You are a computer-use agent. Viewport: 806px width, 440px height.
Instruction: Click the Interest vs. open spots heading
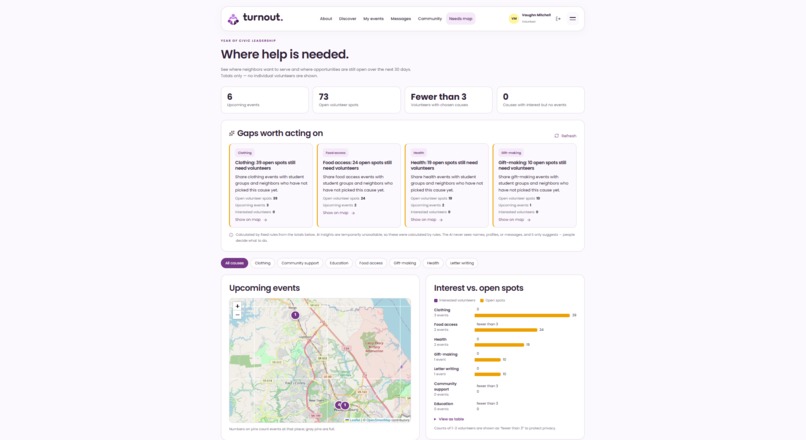tap(479, 288)
